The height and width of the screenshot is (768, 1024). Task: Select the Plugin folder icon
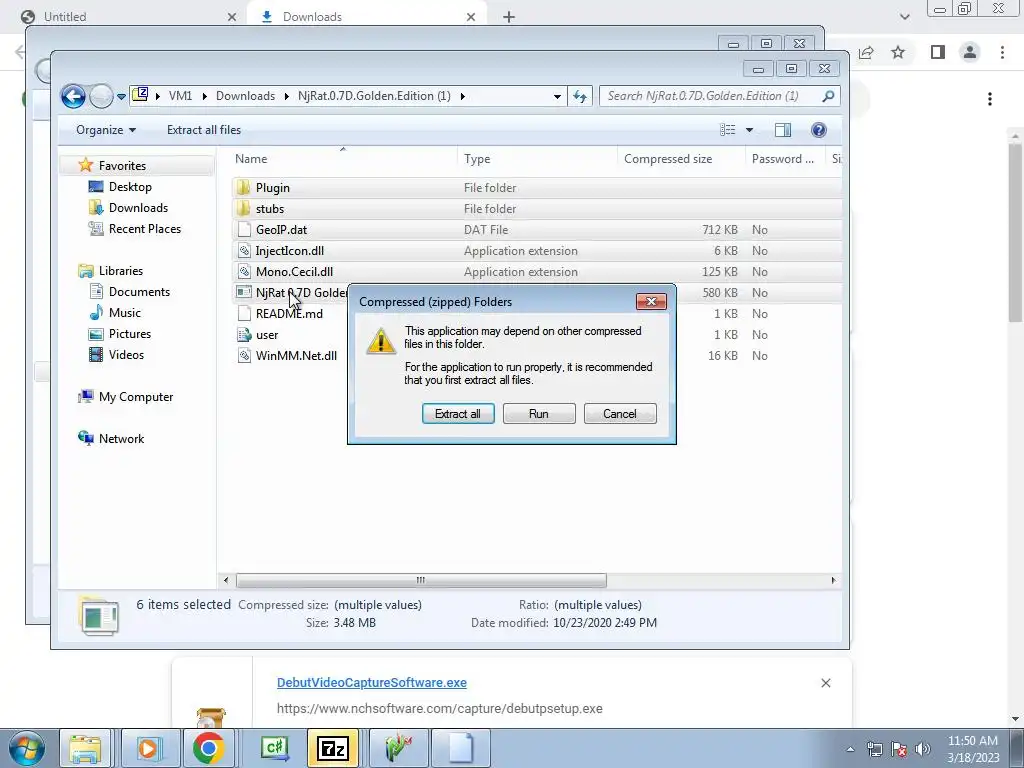coord(244,188)
